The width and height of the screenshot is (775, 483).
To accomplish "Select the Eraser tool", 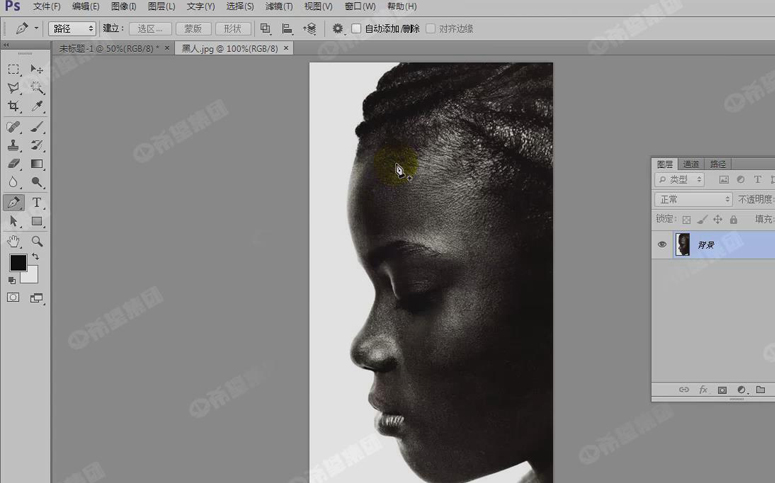I will (x=14, y=163).
